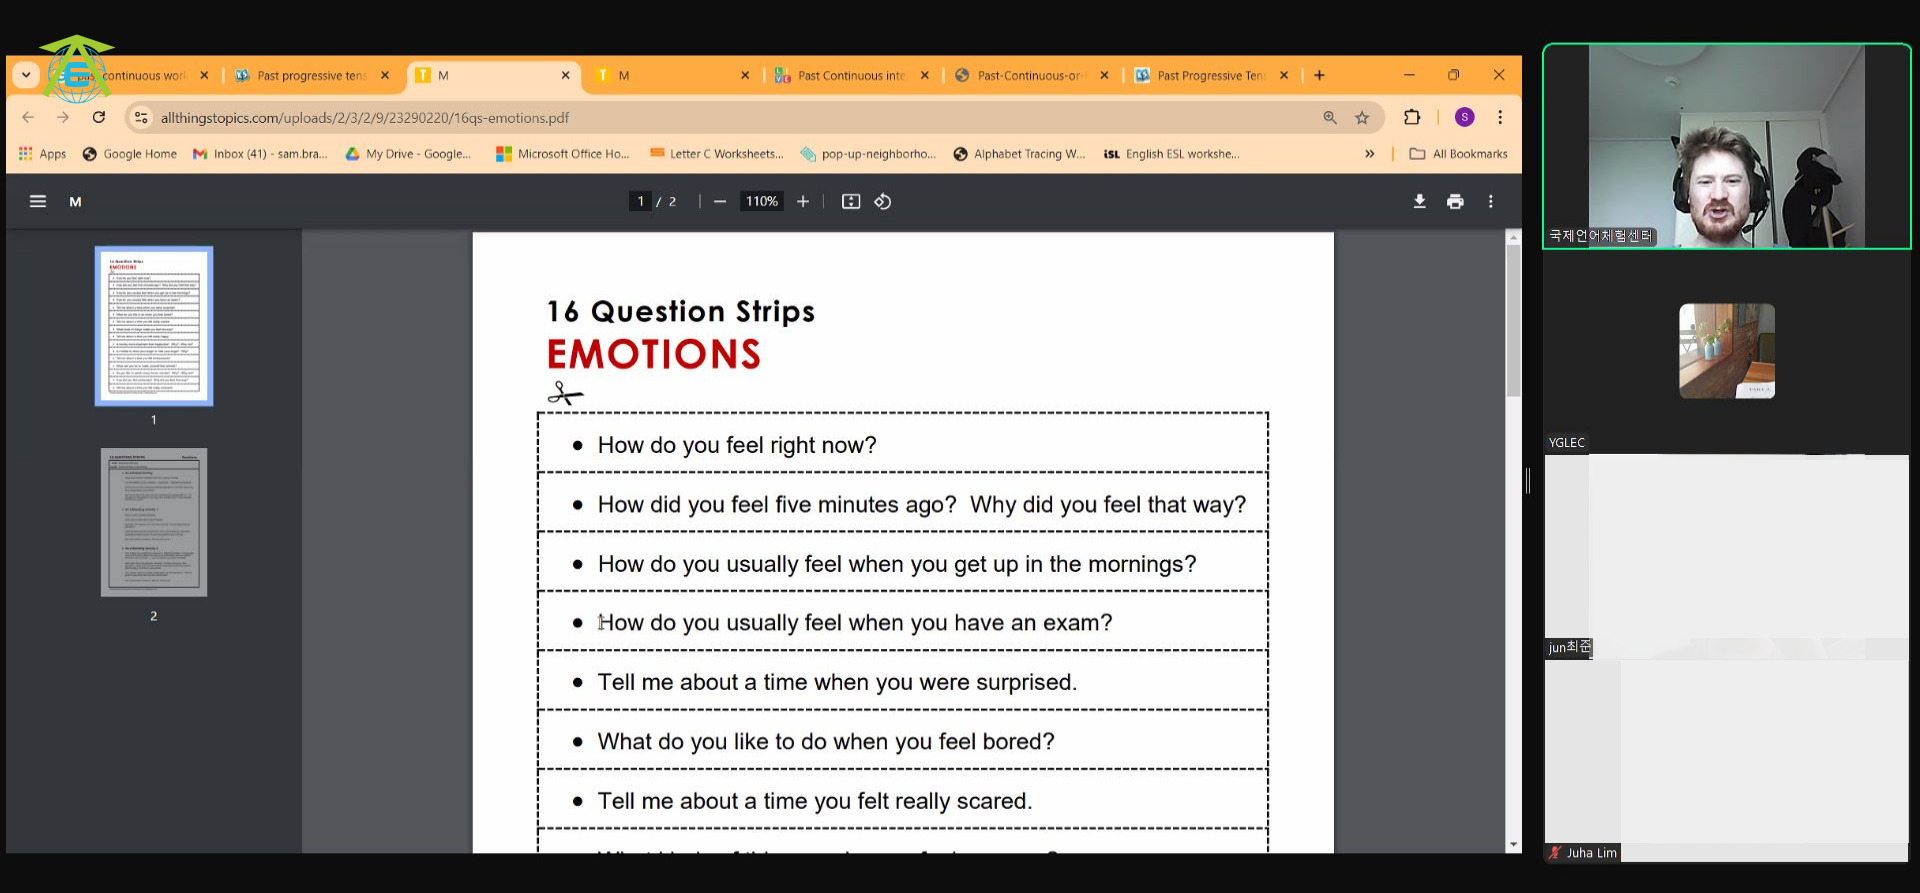Close the active M tab

coord(565,75)
